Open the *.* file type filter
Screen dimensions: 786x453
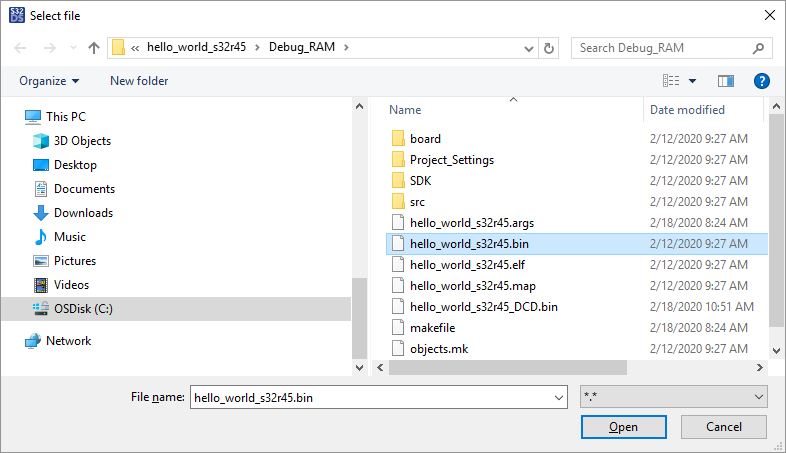coord(674,397)
